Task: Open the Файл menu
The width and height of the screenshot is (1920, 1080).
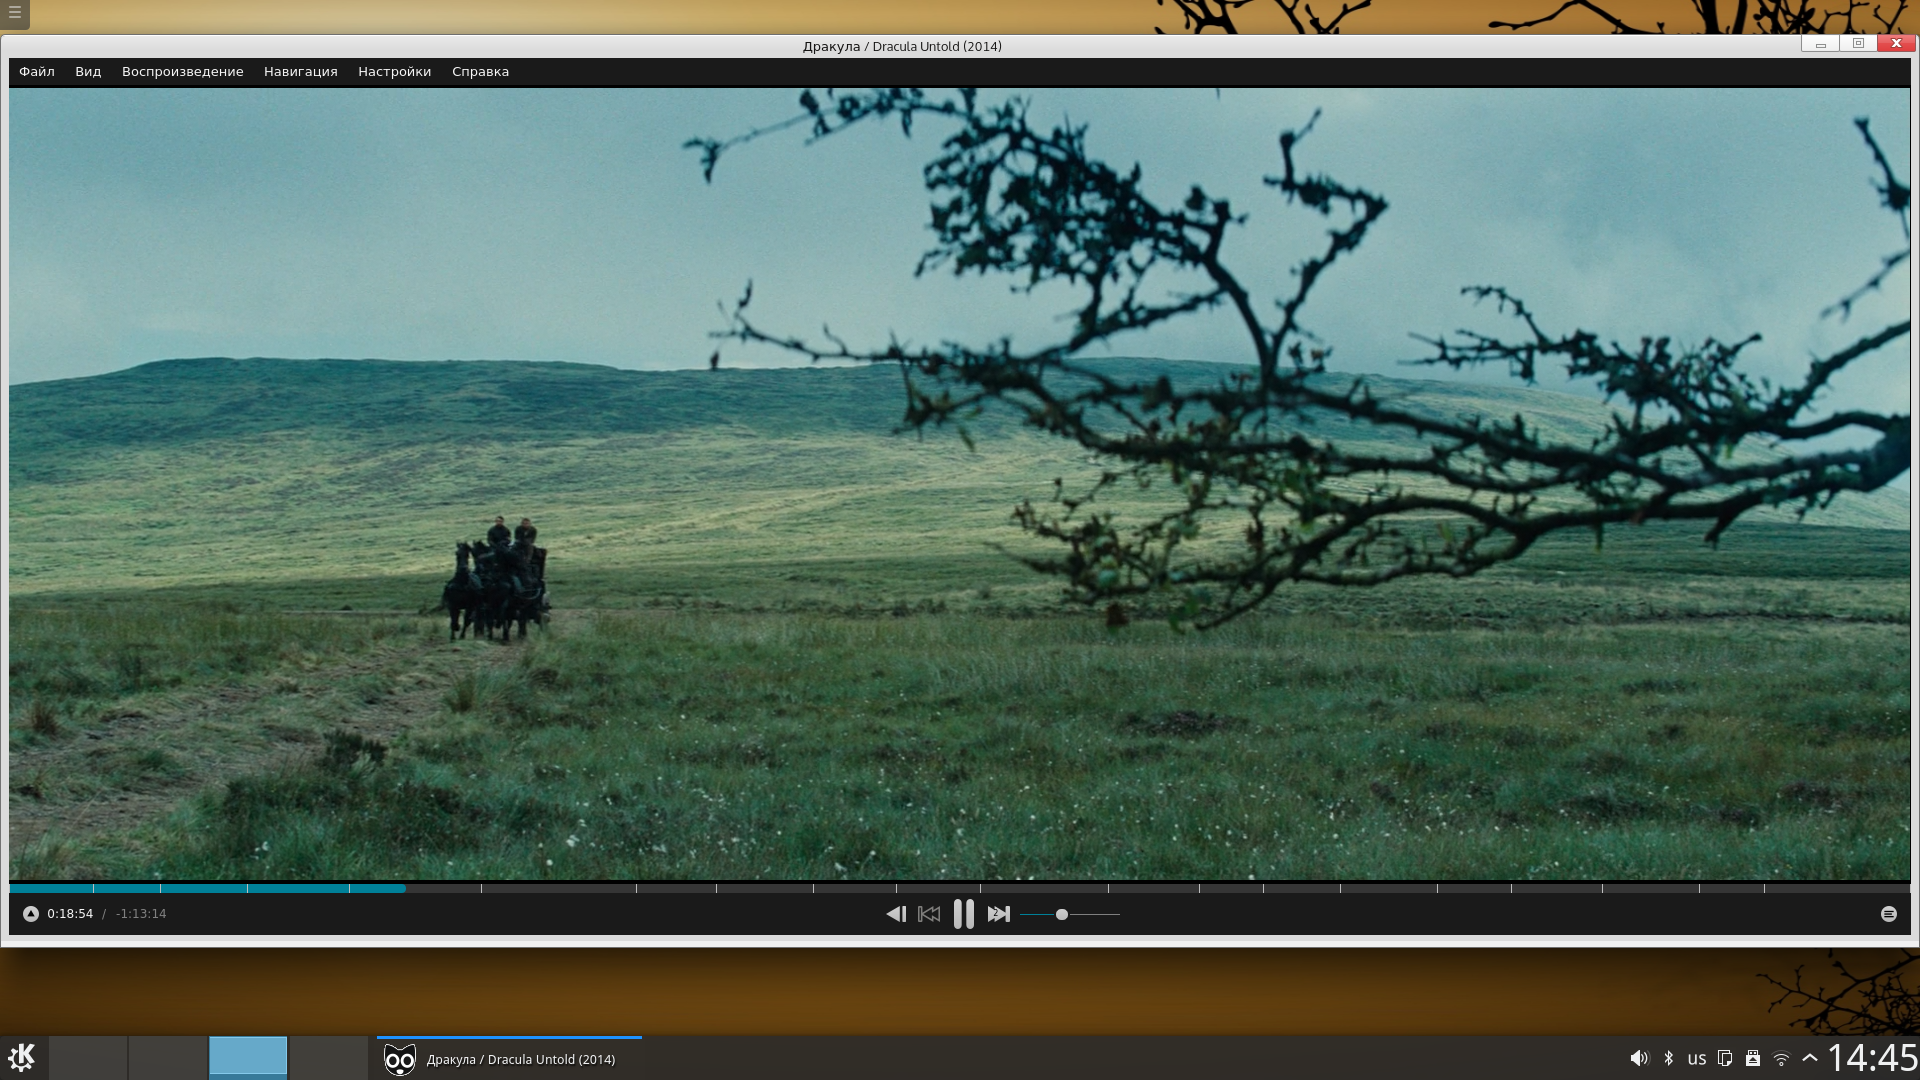Action: point(37,72)
